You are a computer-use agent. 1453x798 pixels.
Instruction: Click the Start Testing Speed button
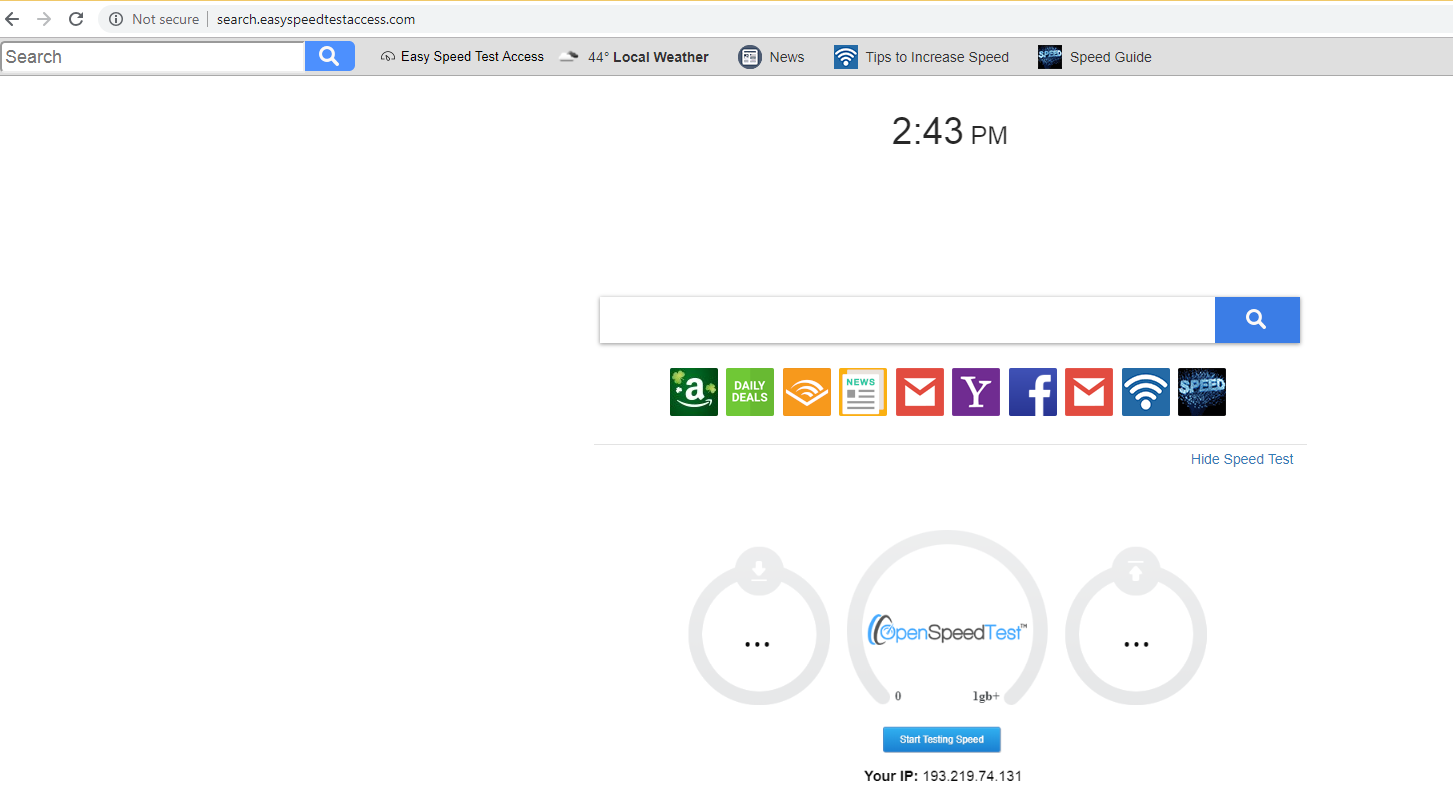click(942, 740)
